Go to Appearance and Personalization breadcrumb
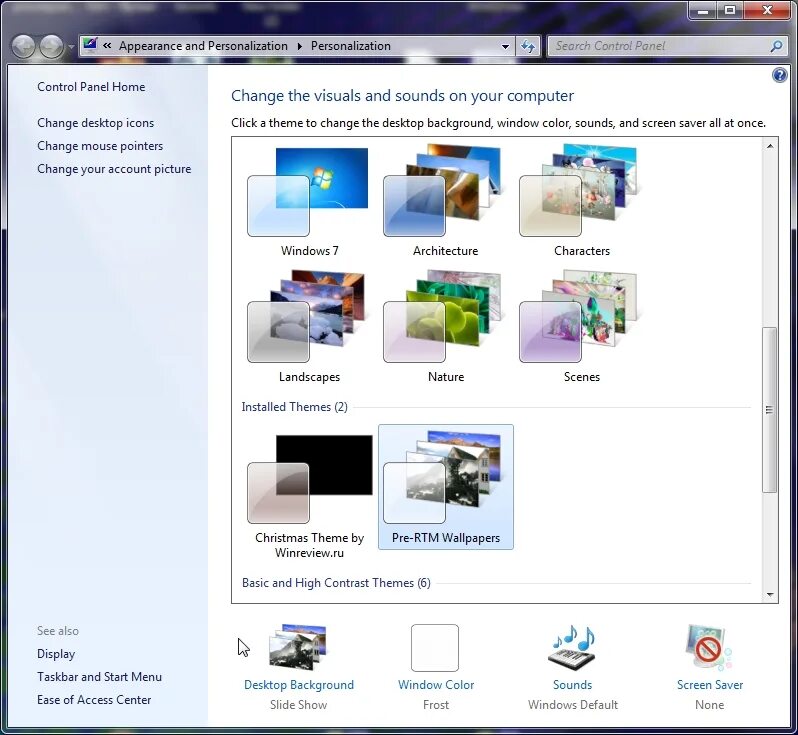 [203, 46]
